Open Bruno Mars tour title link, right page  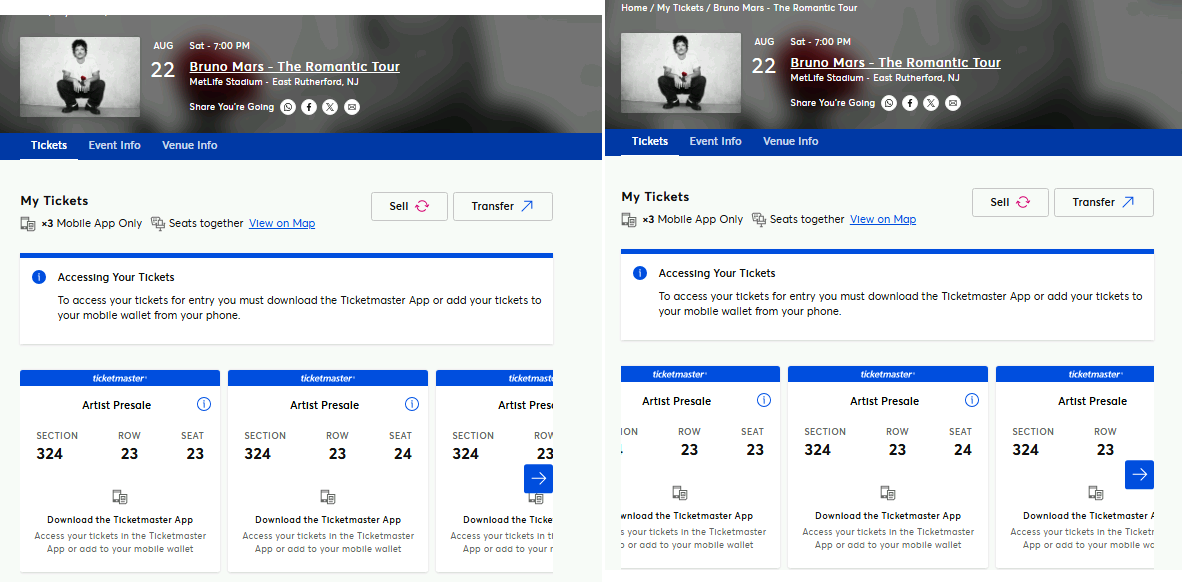tap(895, 62)
